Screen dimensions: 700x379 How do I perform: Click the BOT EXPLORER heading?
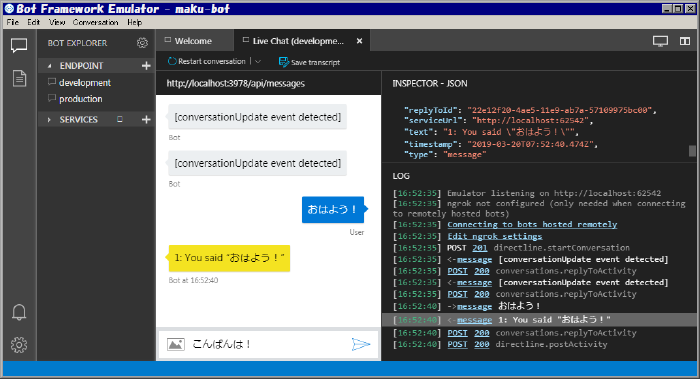click(x=77, y=43)
